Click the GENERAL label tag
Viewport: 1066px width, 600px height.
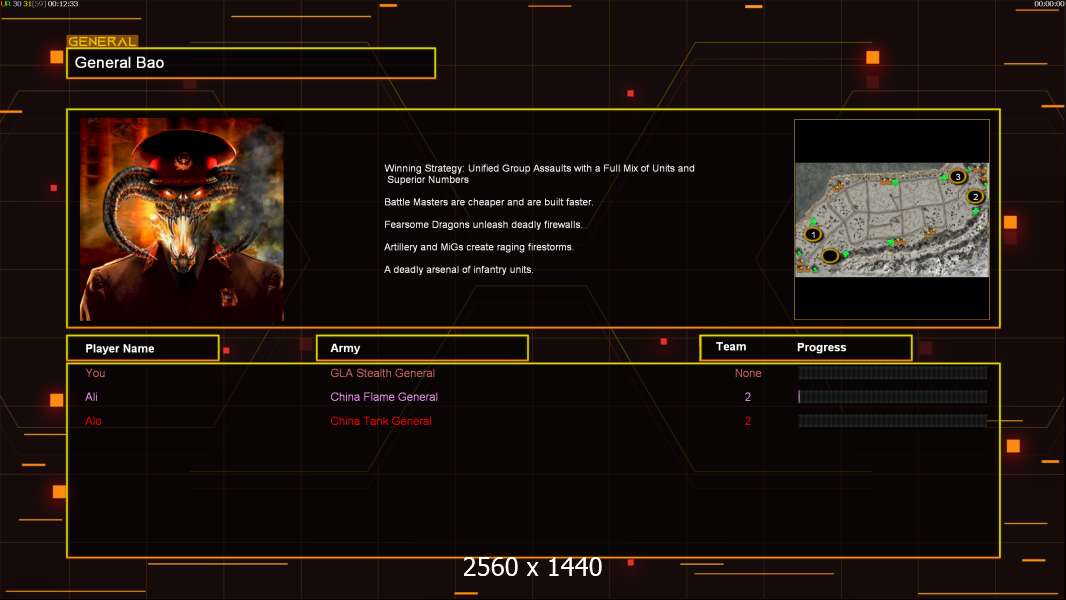click(103, 41)
